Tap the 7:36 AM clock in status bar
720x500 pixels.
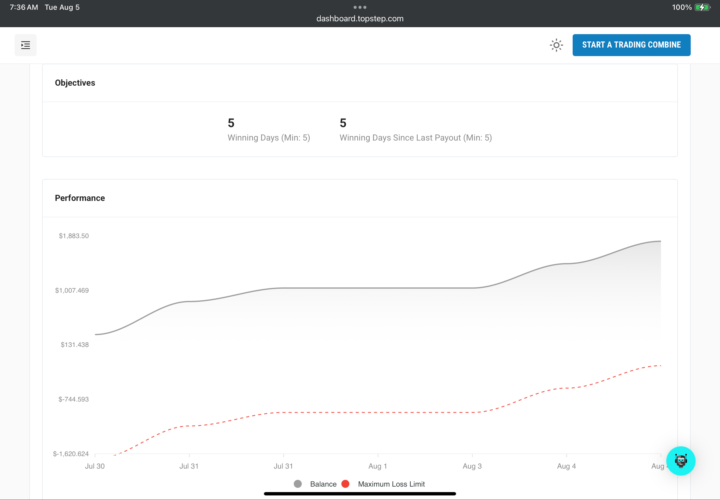pyautogui.click(x=24, y=7)
